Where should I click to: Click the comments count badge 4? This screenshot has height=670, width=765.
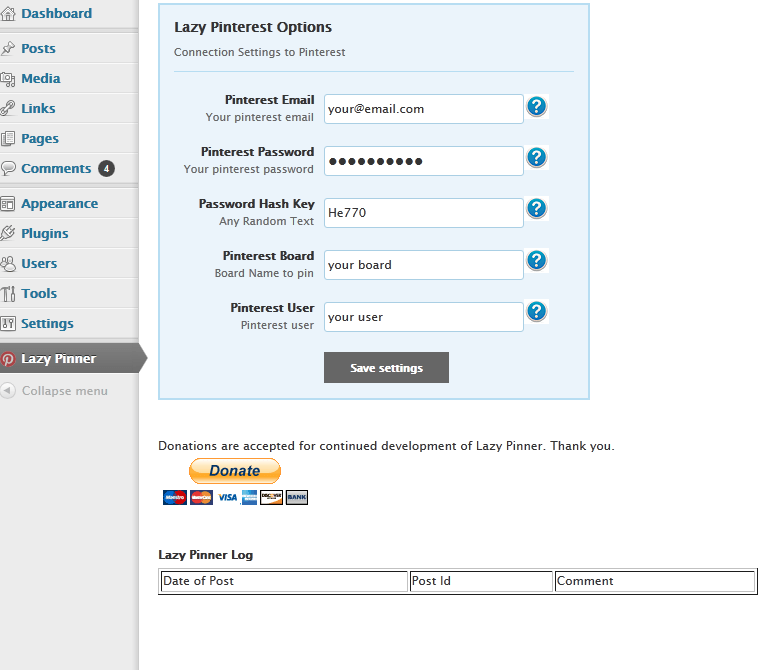(106, 168)
